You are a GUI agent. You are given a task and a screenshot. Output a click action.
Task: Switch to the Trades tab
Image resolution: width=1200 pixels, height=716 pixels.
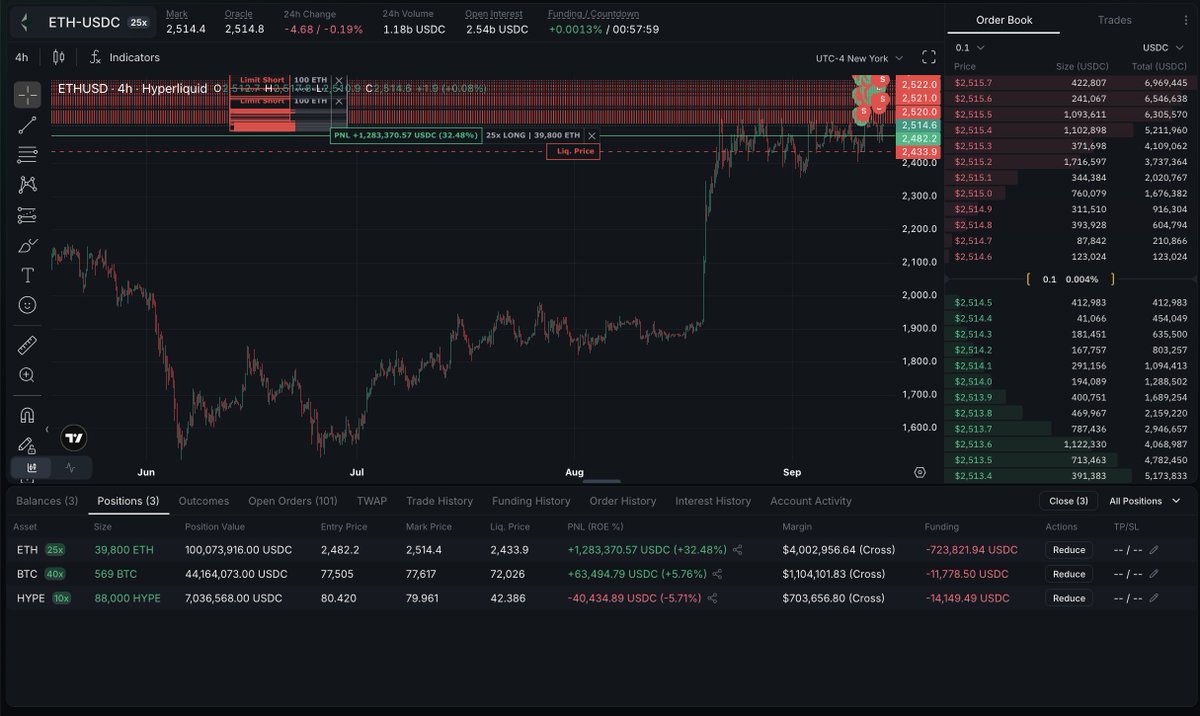tap(1114, 20)
